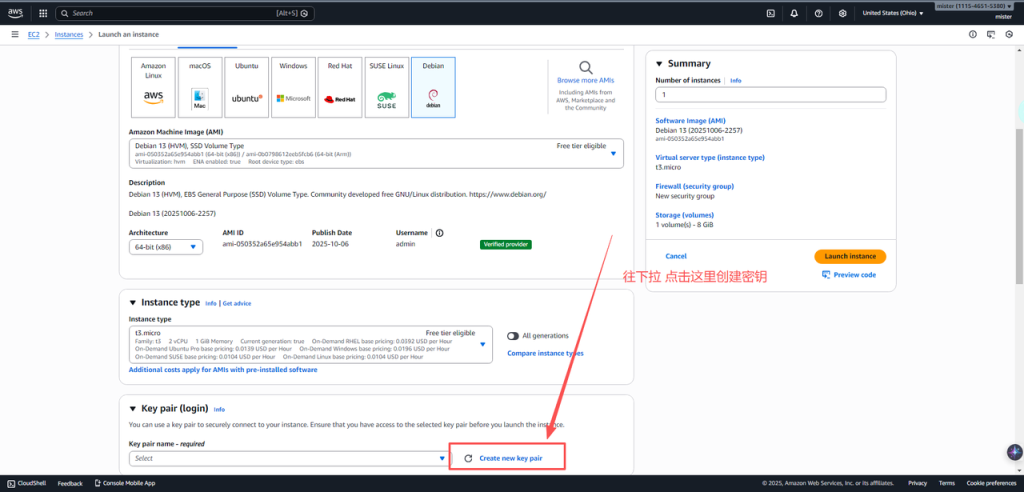Click the Browse more AMIs magnifier icon

point(585,67)
